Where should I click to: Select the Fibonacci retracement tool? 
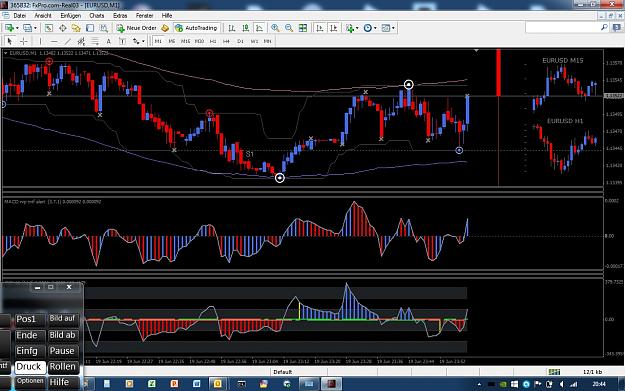point(95,41)
